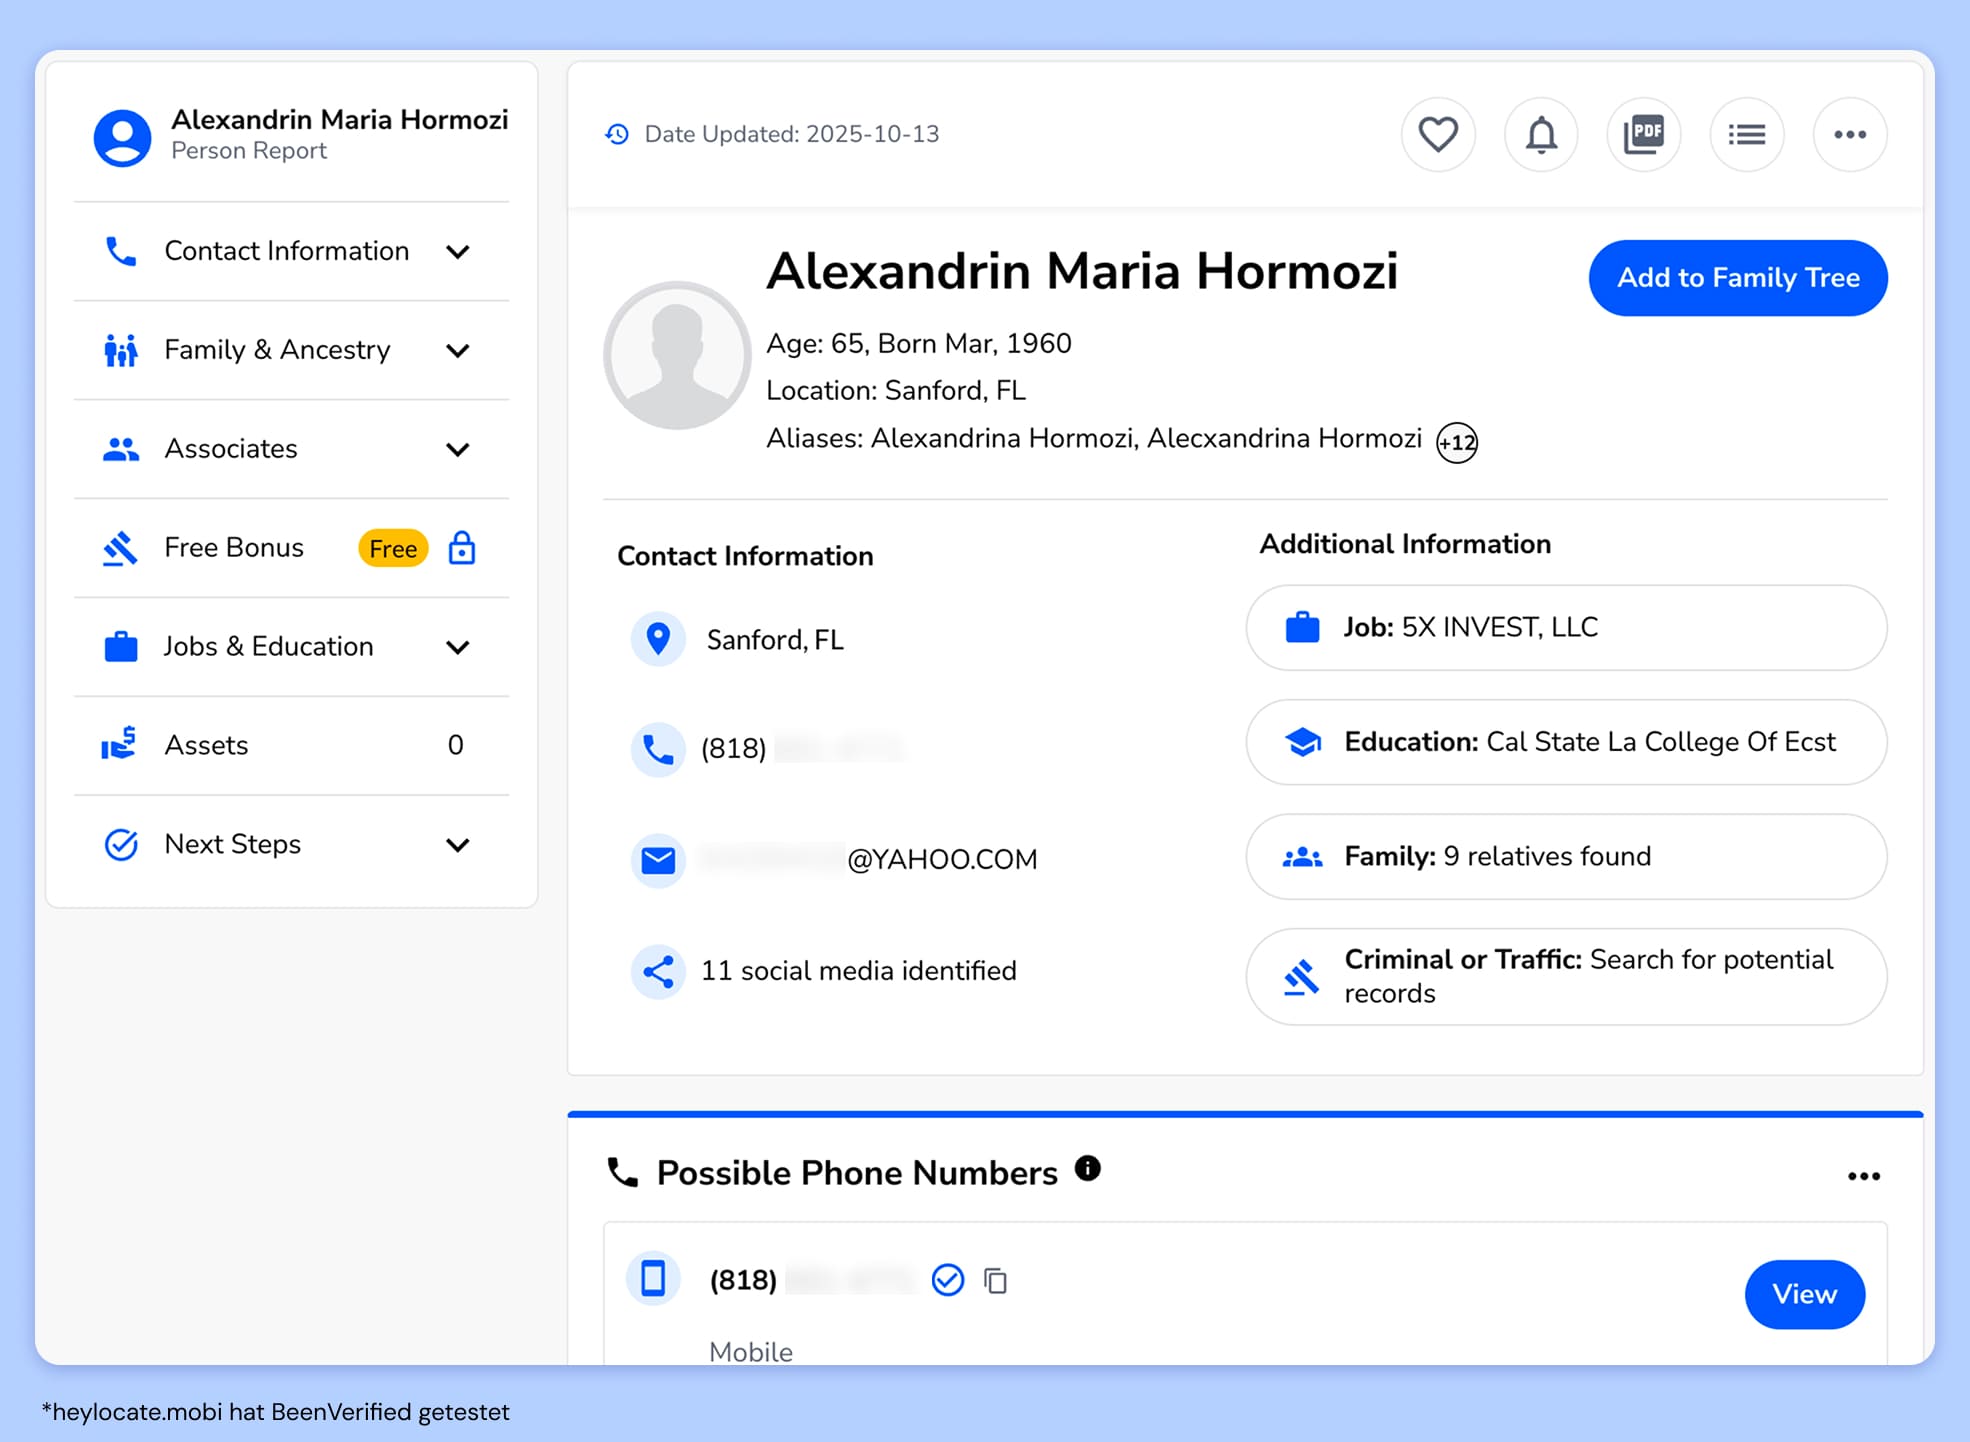Open the top-right more options menu
Screen dimensions: 1970x1442
(1850, 134)
